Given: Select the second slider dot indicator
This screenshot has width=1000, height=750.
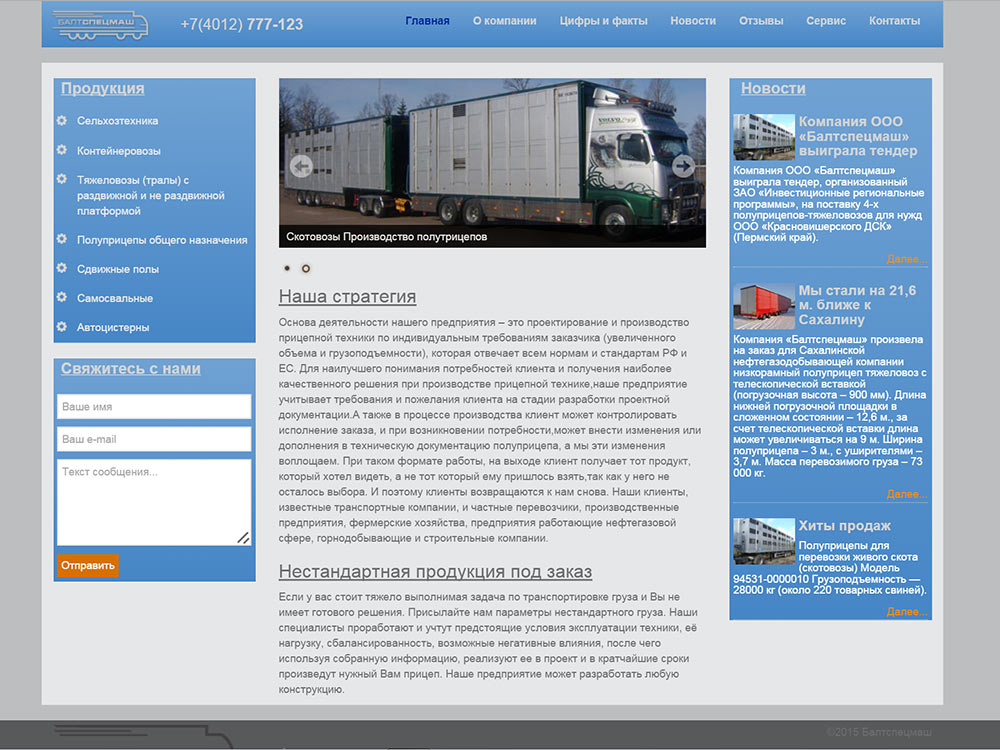Looking at the screenshot, I should (306, 268).
